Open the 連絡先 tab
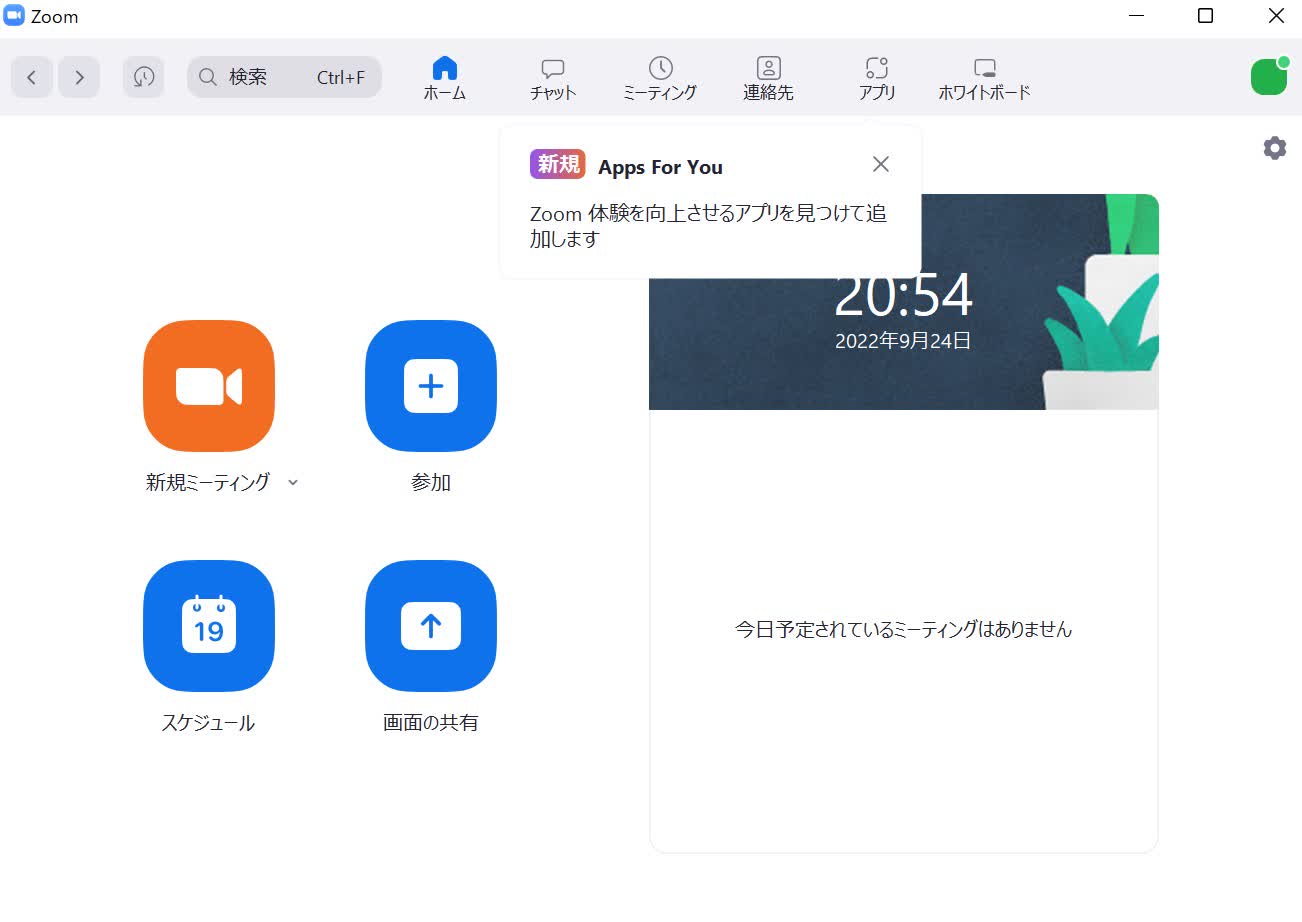1302x922 pixels. pos(768,79)
